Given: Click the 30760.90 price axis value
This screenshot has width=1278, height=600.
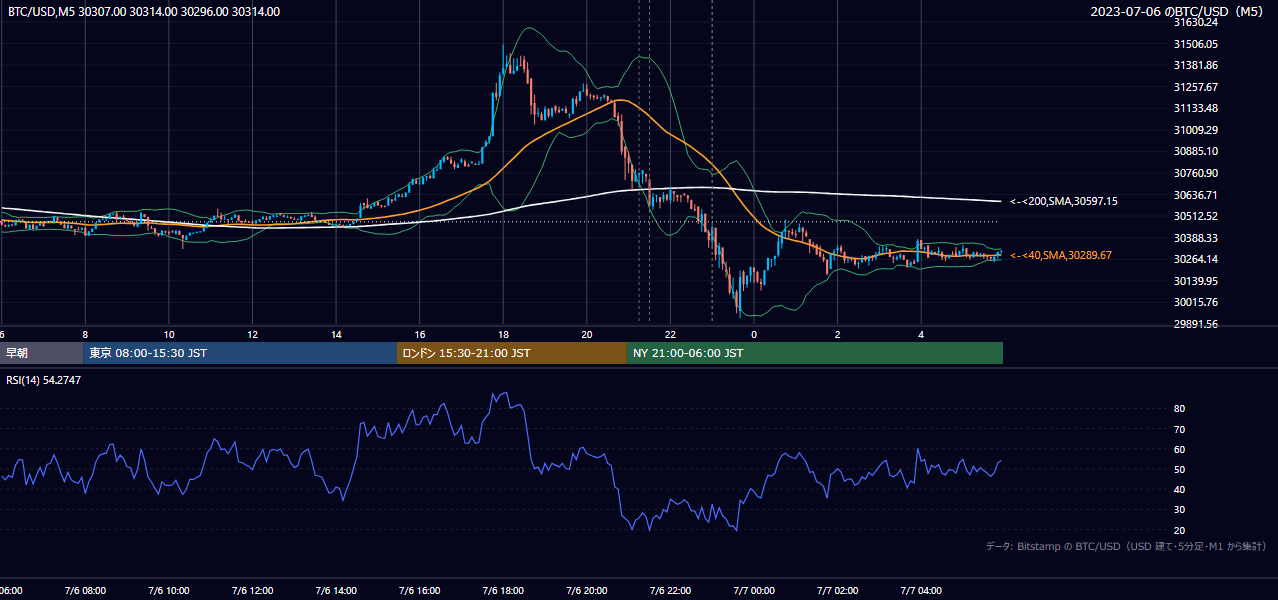Looking at the screenshot, I should (x=1195, y=173).
